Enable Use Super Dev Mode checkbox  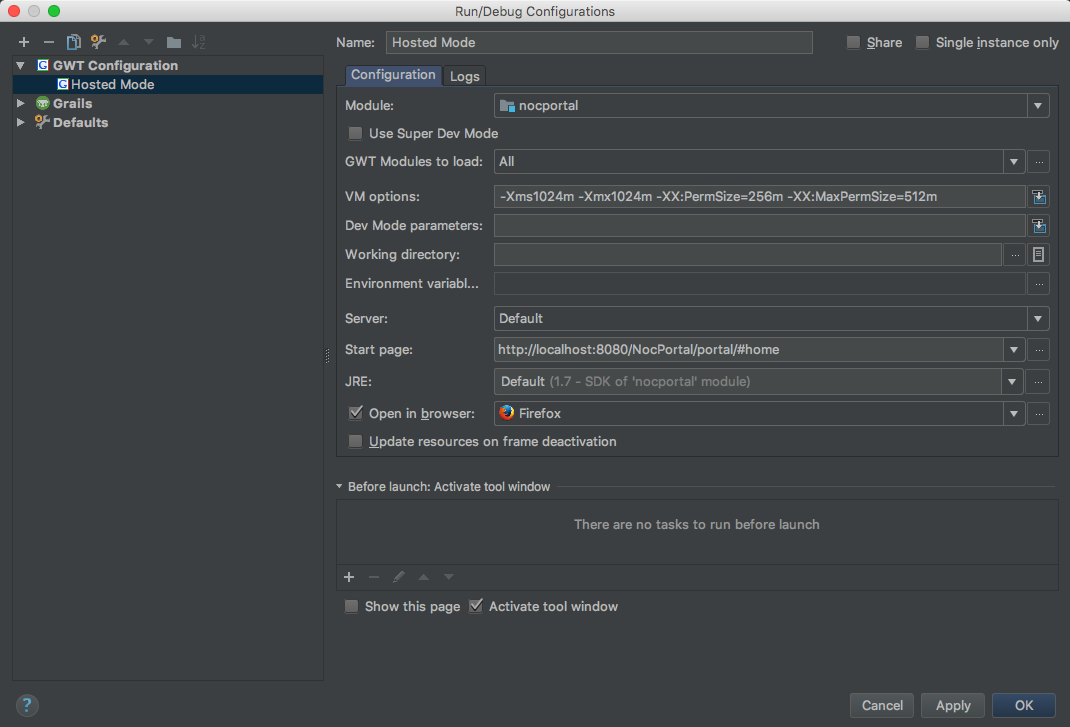point(355,133)
